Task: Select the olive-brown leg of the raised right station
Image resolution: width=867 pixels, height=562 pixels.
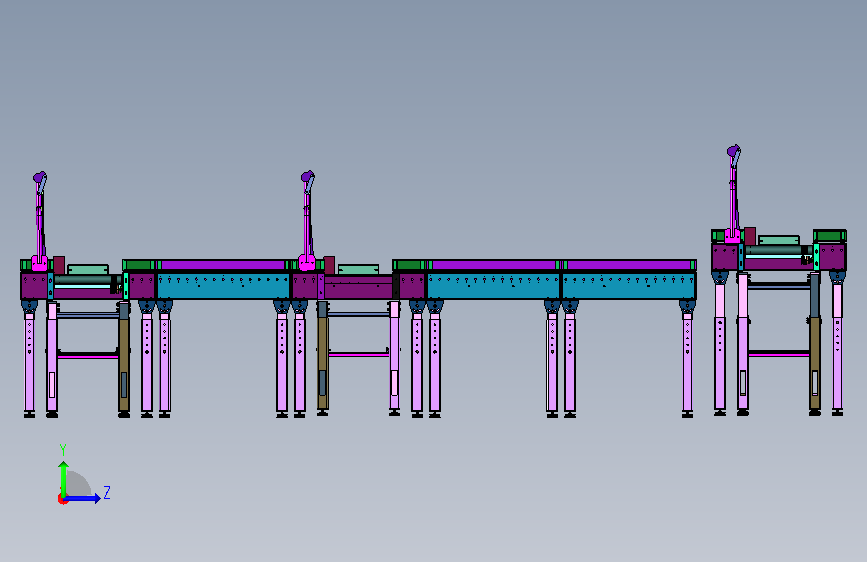Action: (x=814, y=362)
